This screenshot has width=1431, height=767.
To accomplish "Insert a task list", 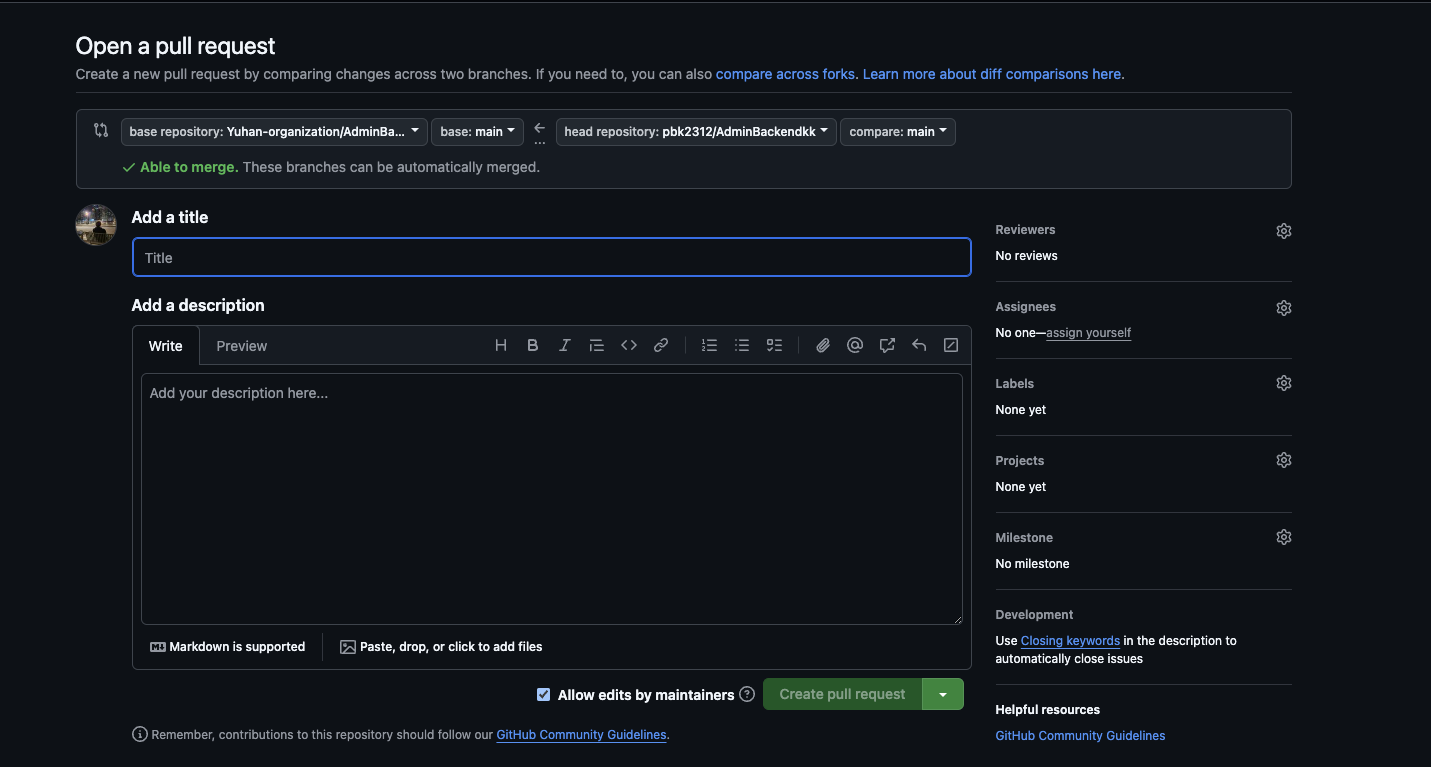I will (x=774, y=345).
